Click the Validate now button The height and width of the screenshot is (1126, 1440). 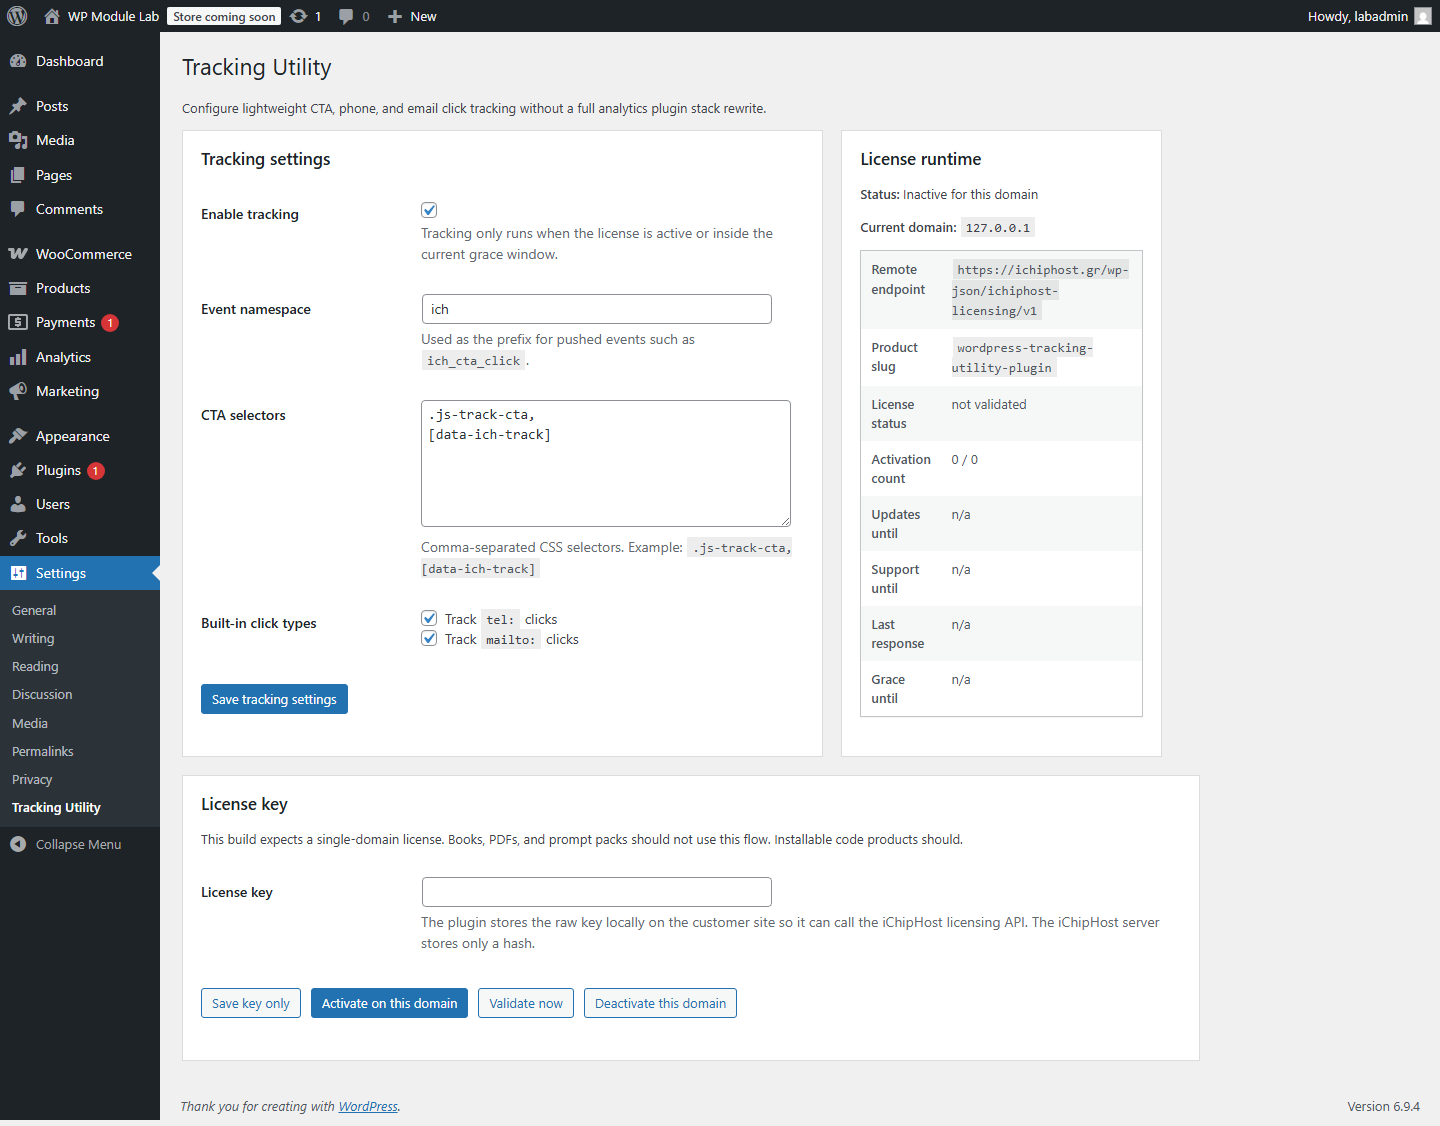click(x=526, y=1003)
